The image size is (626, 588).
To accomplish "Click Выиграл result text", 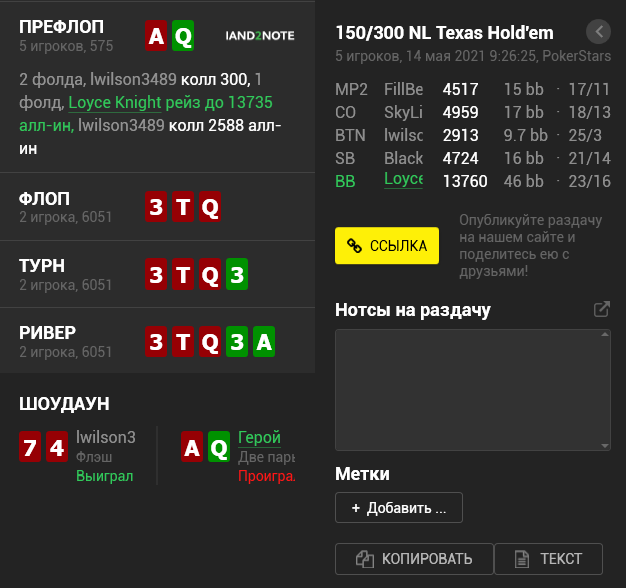I will (x=105, y=476).
